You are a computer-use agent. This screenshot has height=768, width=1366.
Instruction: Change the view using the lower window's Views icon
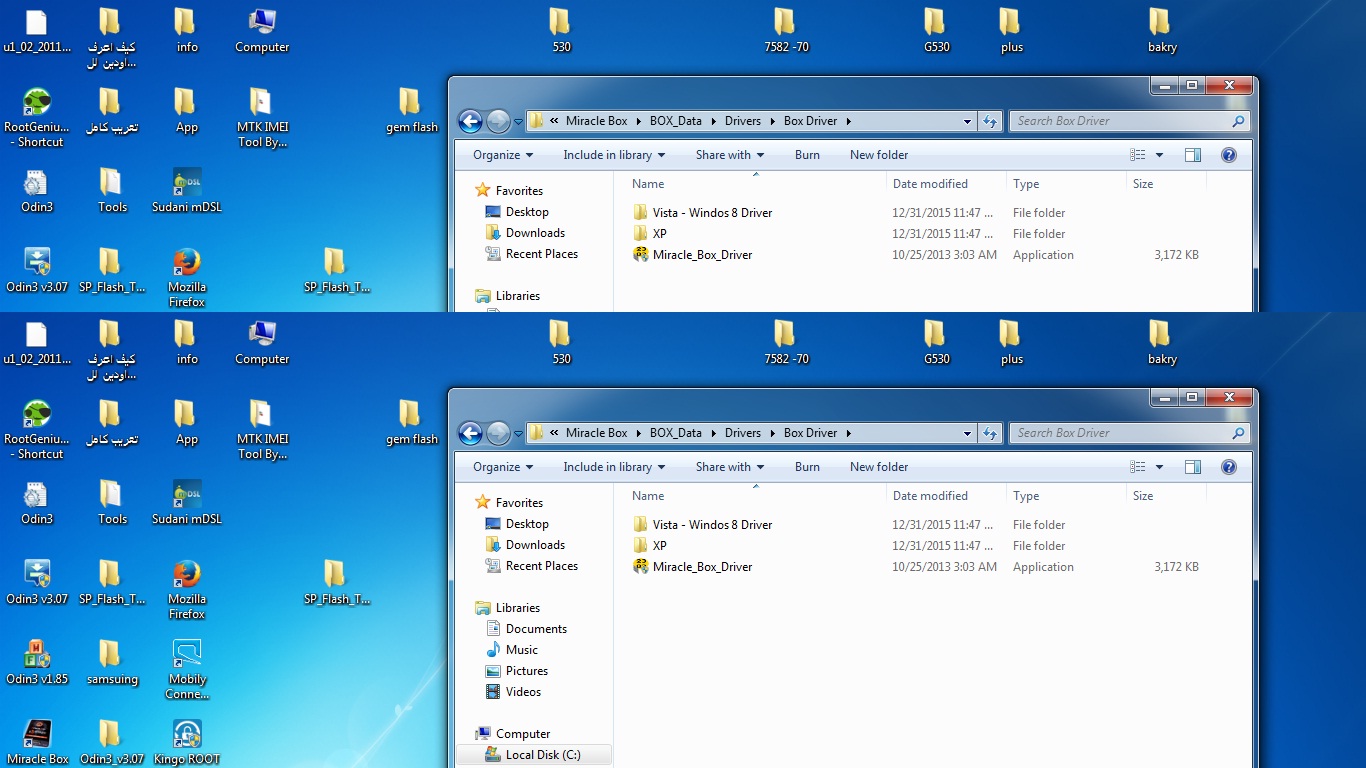1137,467
